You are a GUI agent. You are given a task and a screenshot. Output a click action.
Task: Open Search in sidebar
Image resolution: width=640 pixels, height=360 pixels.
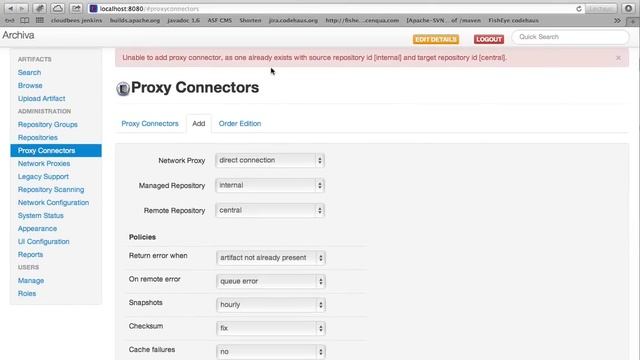pos(29,72)
